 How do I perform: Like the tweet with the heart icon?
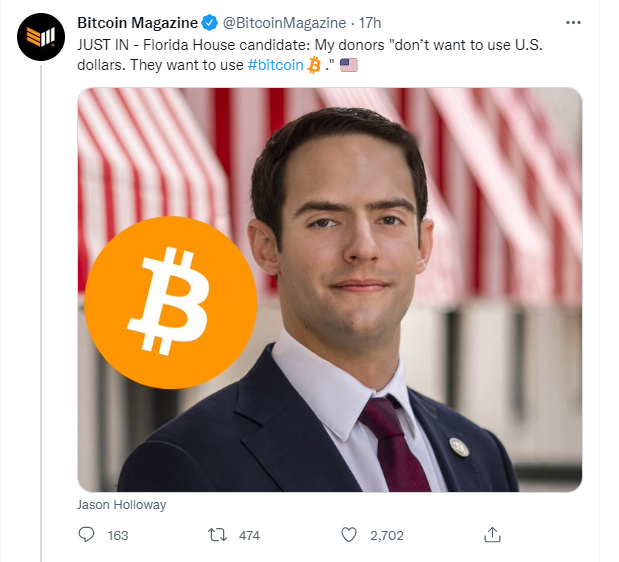349,535
